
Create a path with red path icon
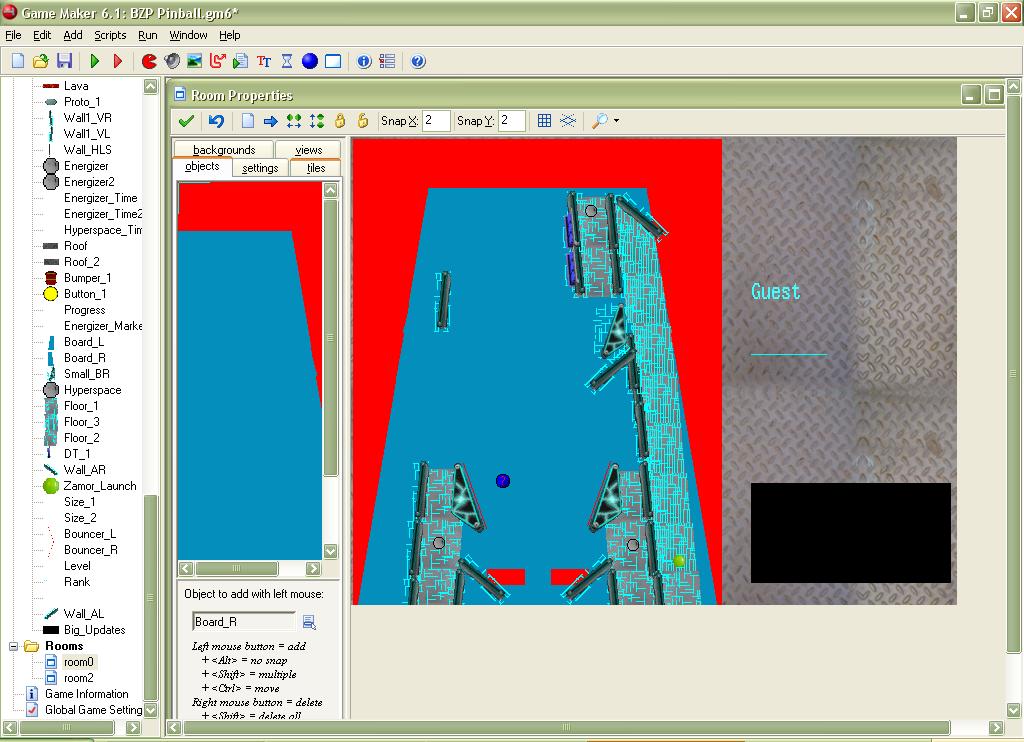click(217, 61)
